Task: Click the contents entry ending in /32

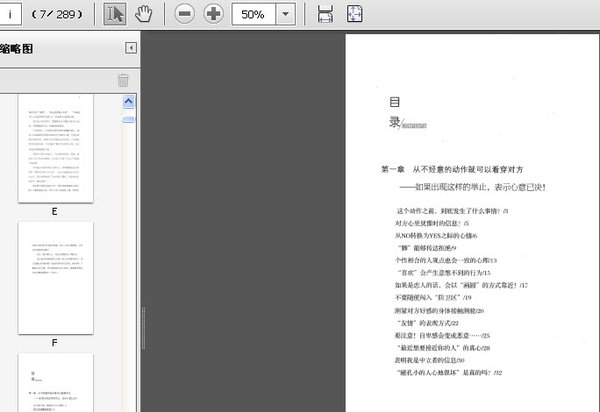Action: 449,370
